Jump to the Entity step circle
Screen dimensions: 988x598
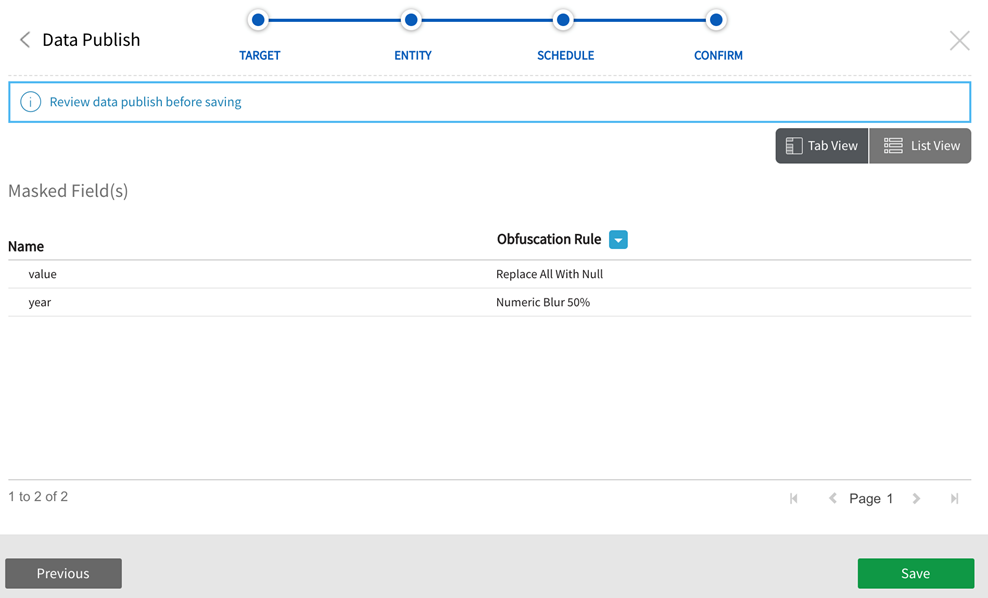411,20
